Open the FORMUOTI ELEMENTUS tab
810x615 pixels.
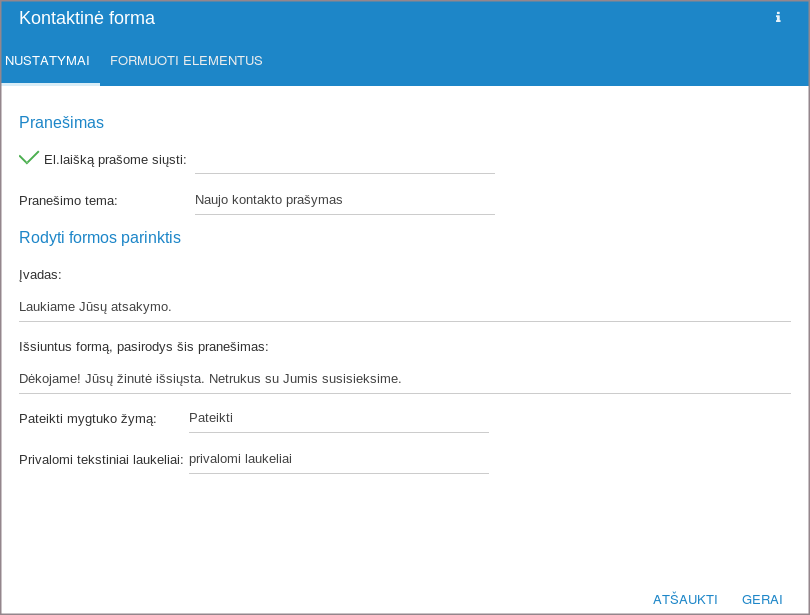click(186, 61)
